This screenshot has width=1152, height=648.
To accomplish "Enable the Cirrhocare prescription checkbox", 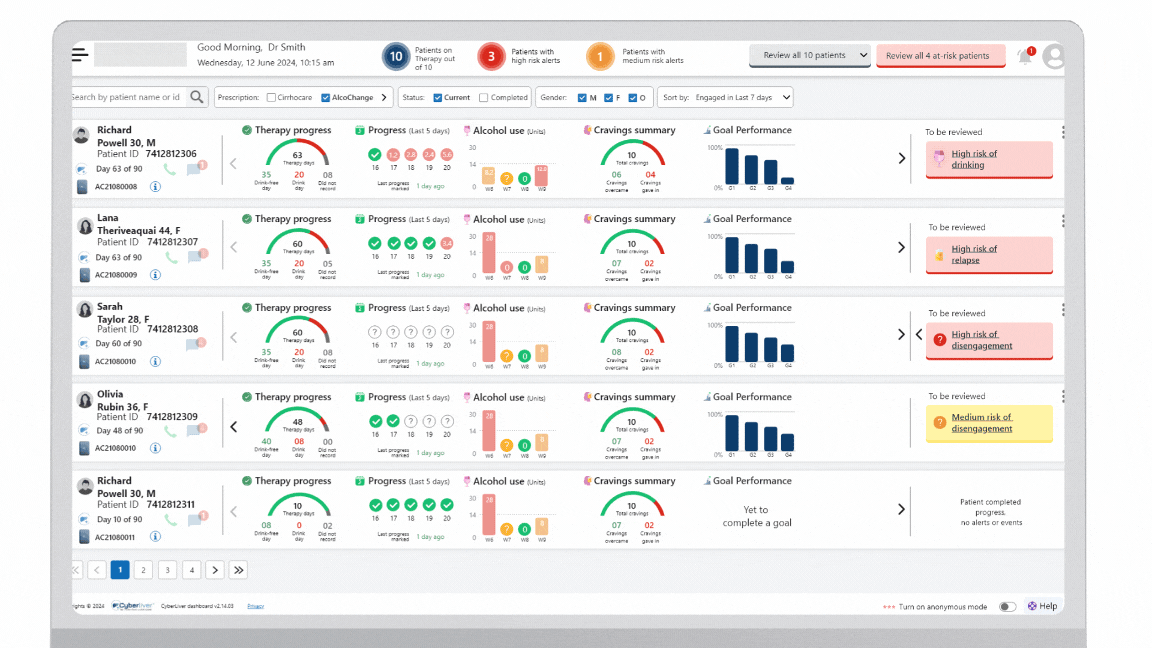I will pos(271,98).
